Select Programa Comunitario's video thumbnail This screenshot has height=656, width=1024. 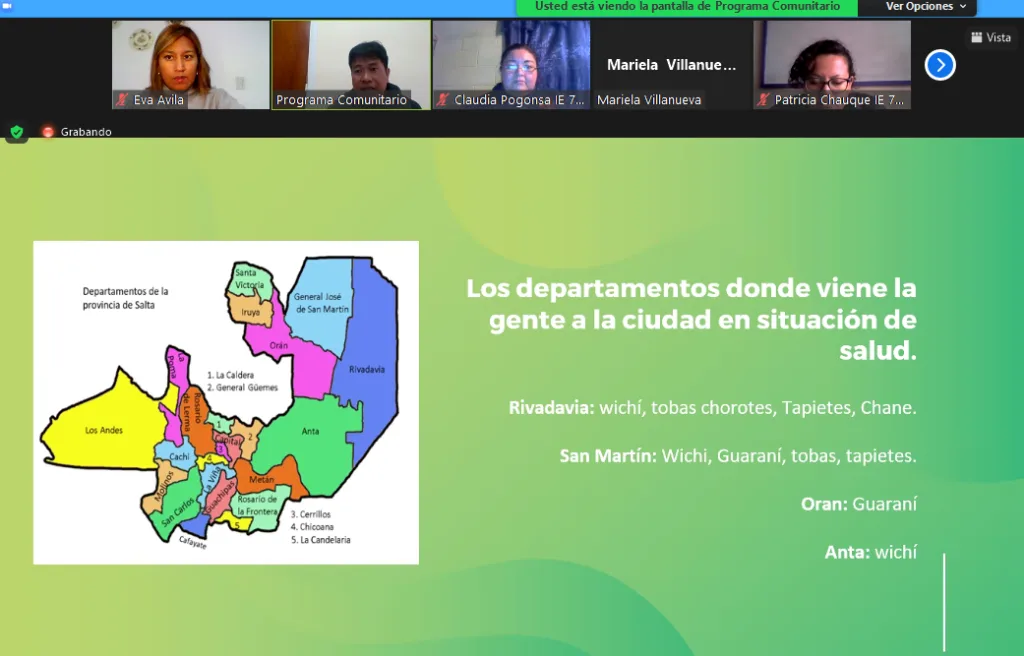(x=350, y=60)
